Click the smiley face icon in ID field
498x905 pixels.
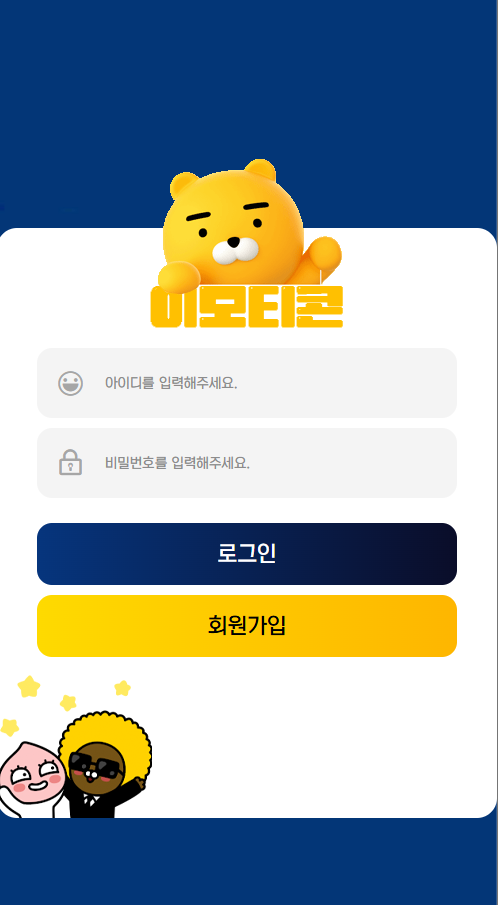tap(70, 383)
